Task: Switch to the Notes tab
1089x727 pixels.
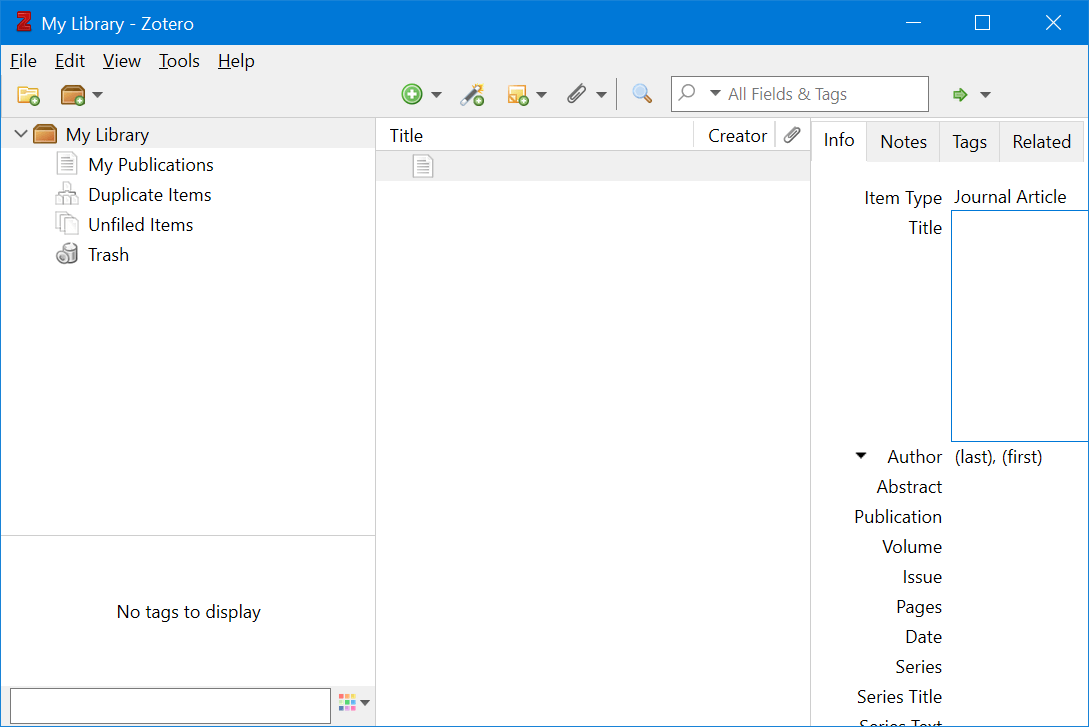Action: 902,140
